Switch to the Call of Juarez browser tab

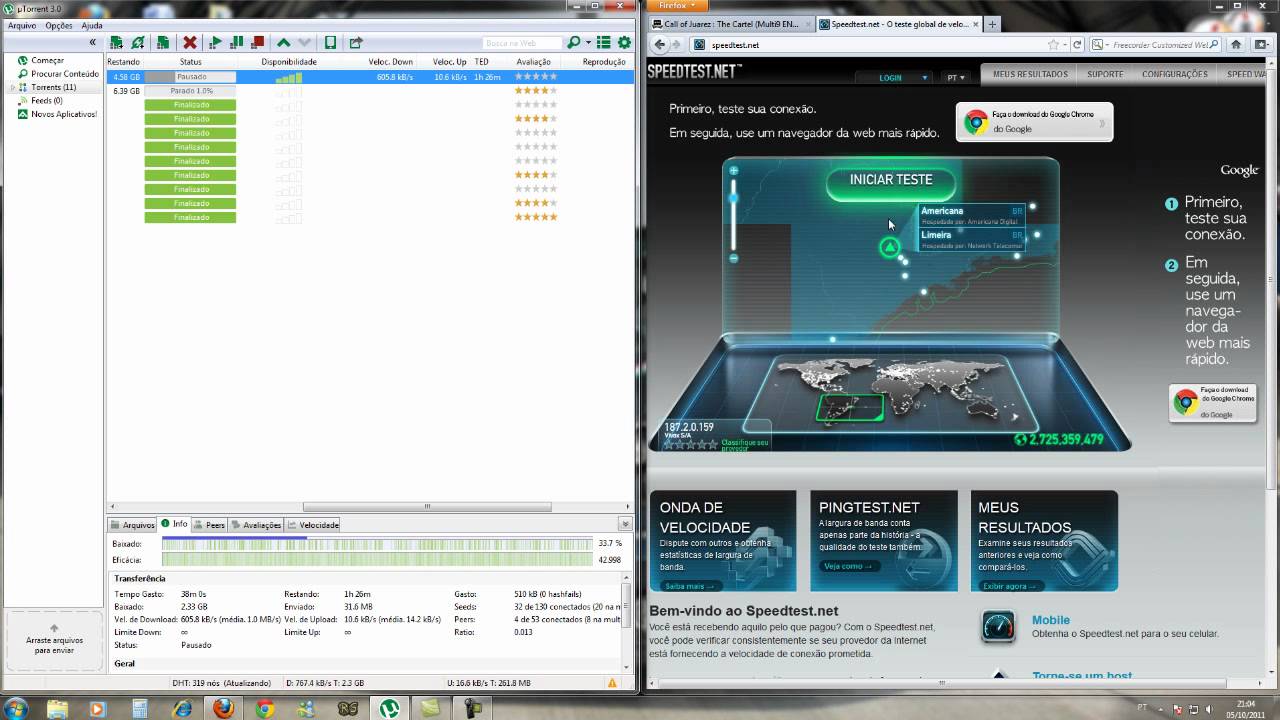(x=731, y=24)
